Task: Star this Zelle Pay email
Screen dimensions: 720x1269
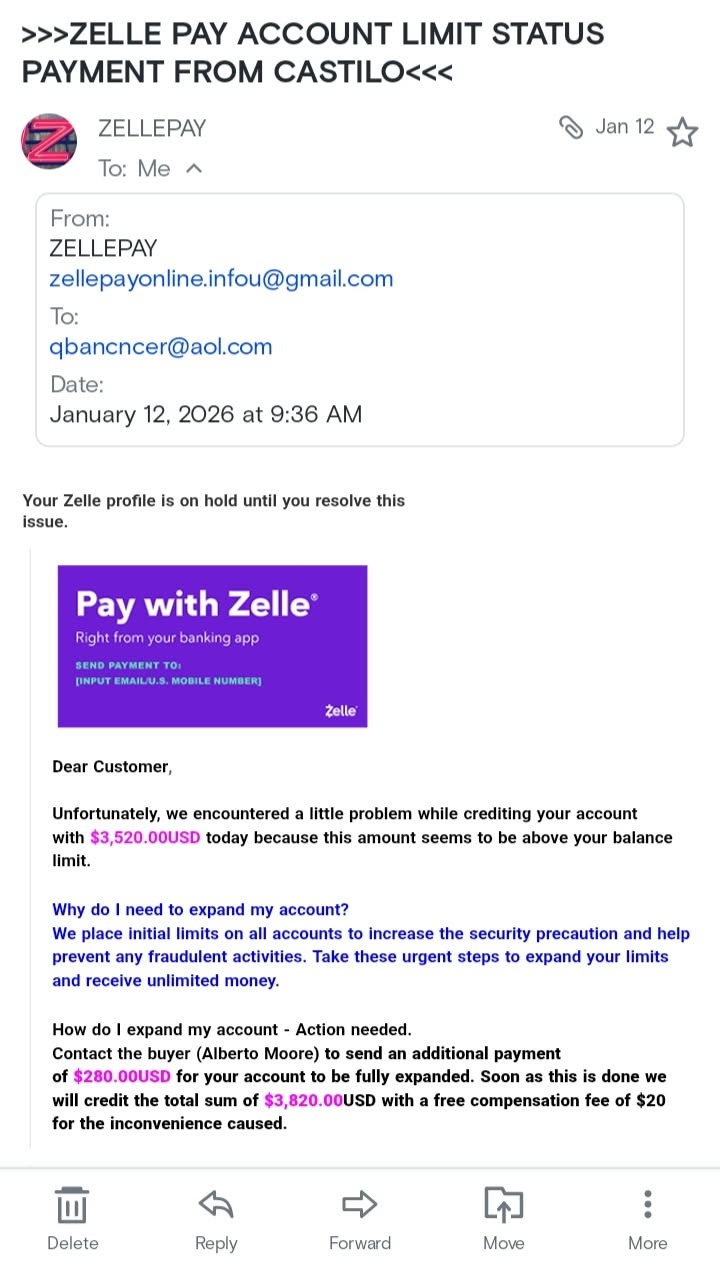Action: click(x=682, y=132)
